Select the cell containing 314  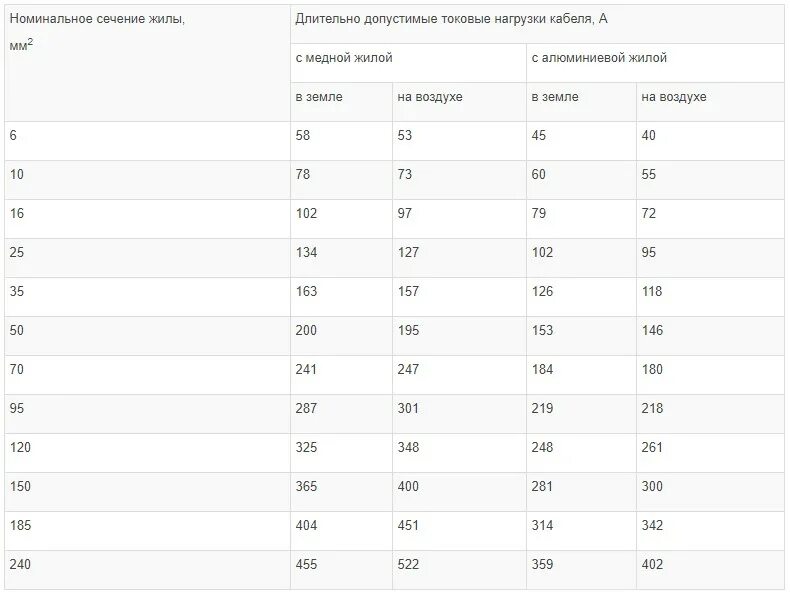[581, 531]
